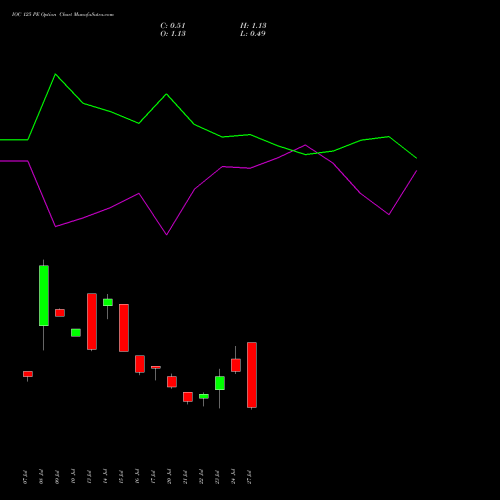The width and height of the screenshot is (500, 500).
Task: Select the green candlestick for 23 Jul
Action: [220, 383]
